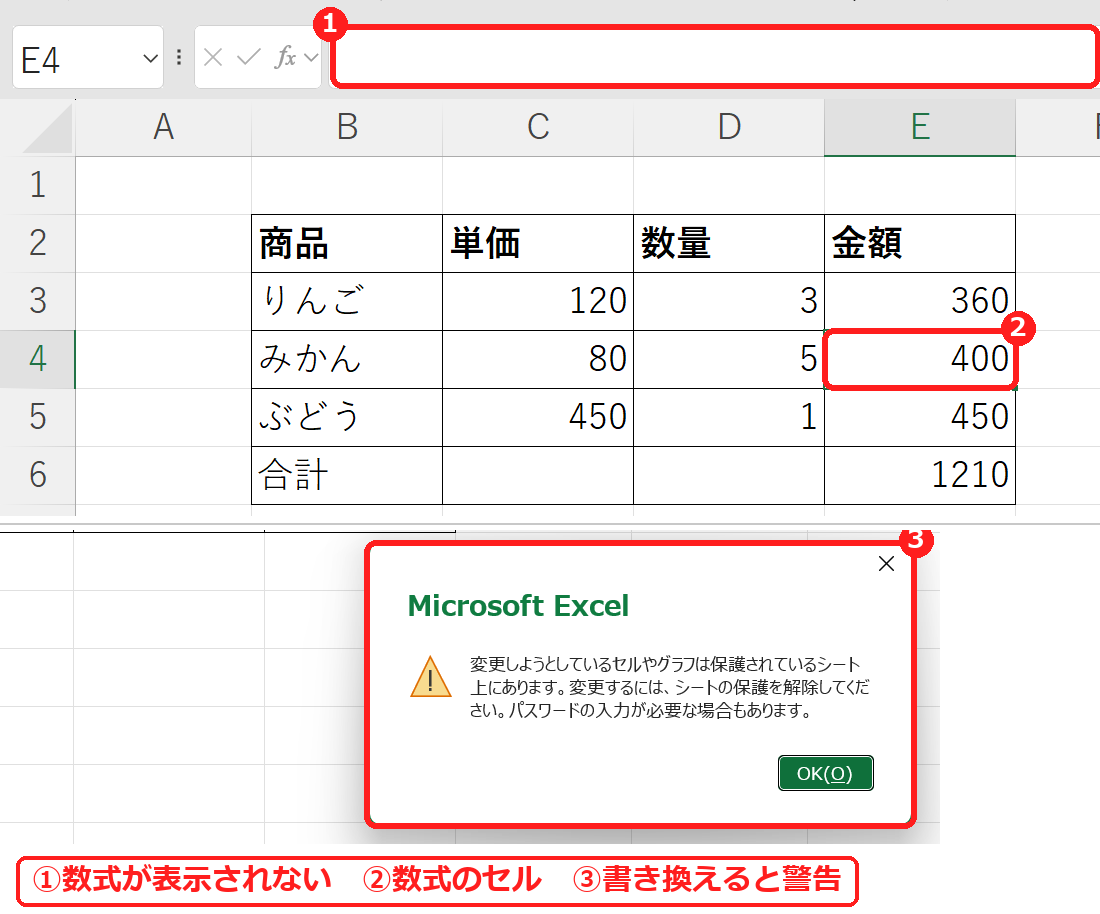1100x914 pixels.
Task: Click inside the empty formula bar
Action: pyautogui.click(x=714, y=58)
